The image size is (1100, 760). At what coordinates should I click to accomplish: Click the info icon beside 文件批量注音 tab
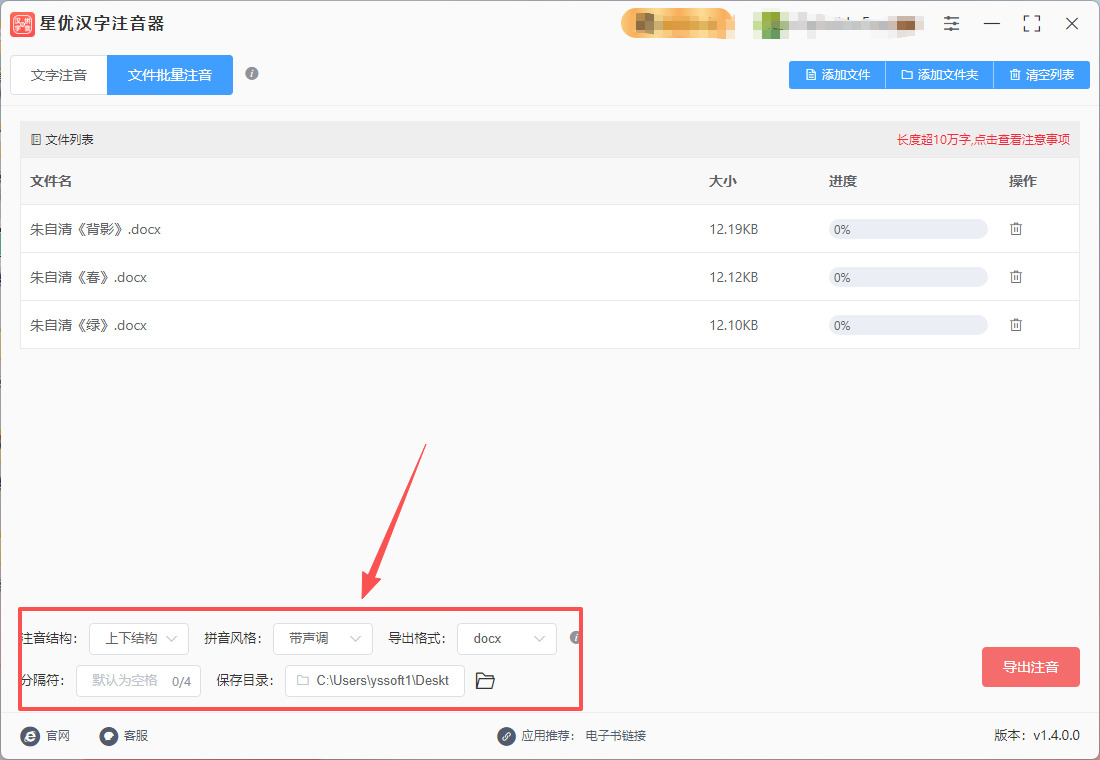(x=253, y=72)
